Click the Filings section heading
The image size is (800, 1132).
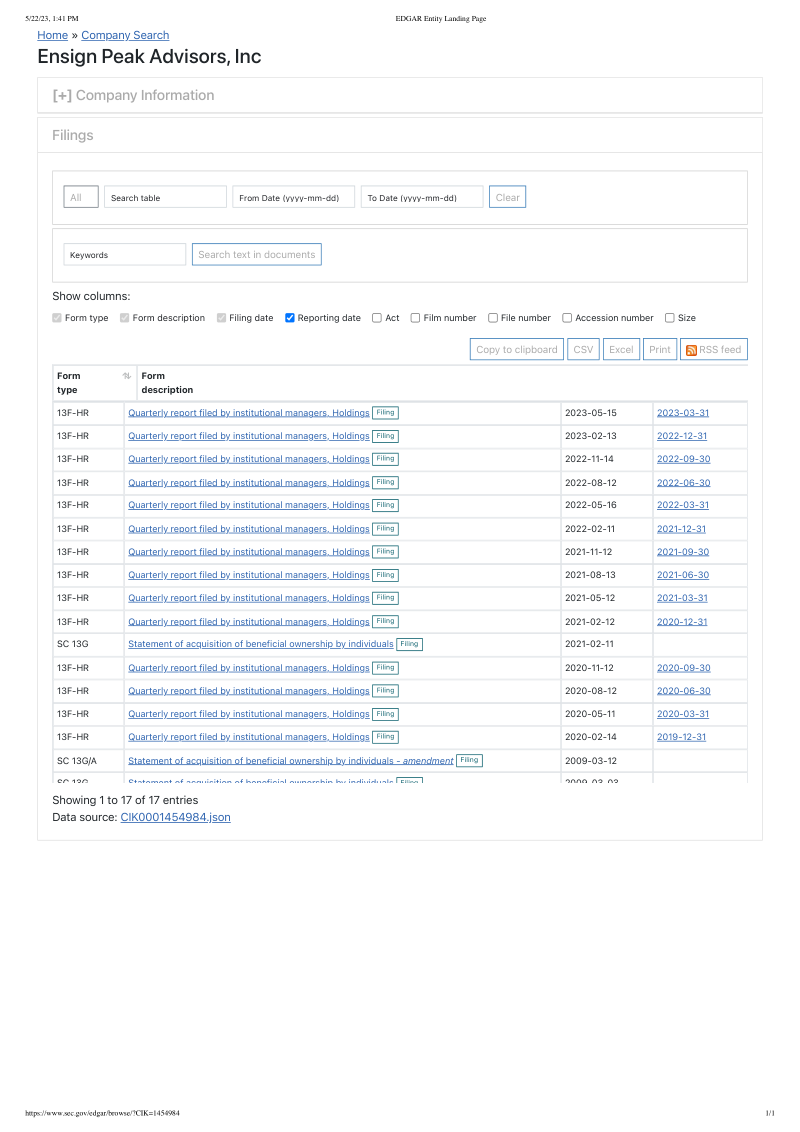point(73,135)
